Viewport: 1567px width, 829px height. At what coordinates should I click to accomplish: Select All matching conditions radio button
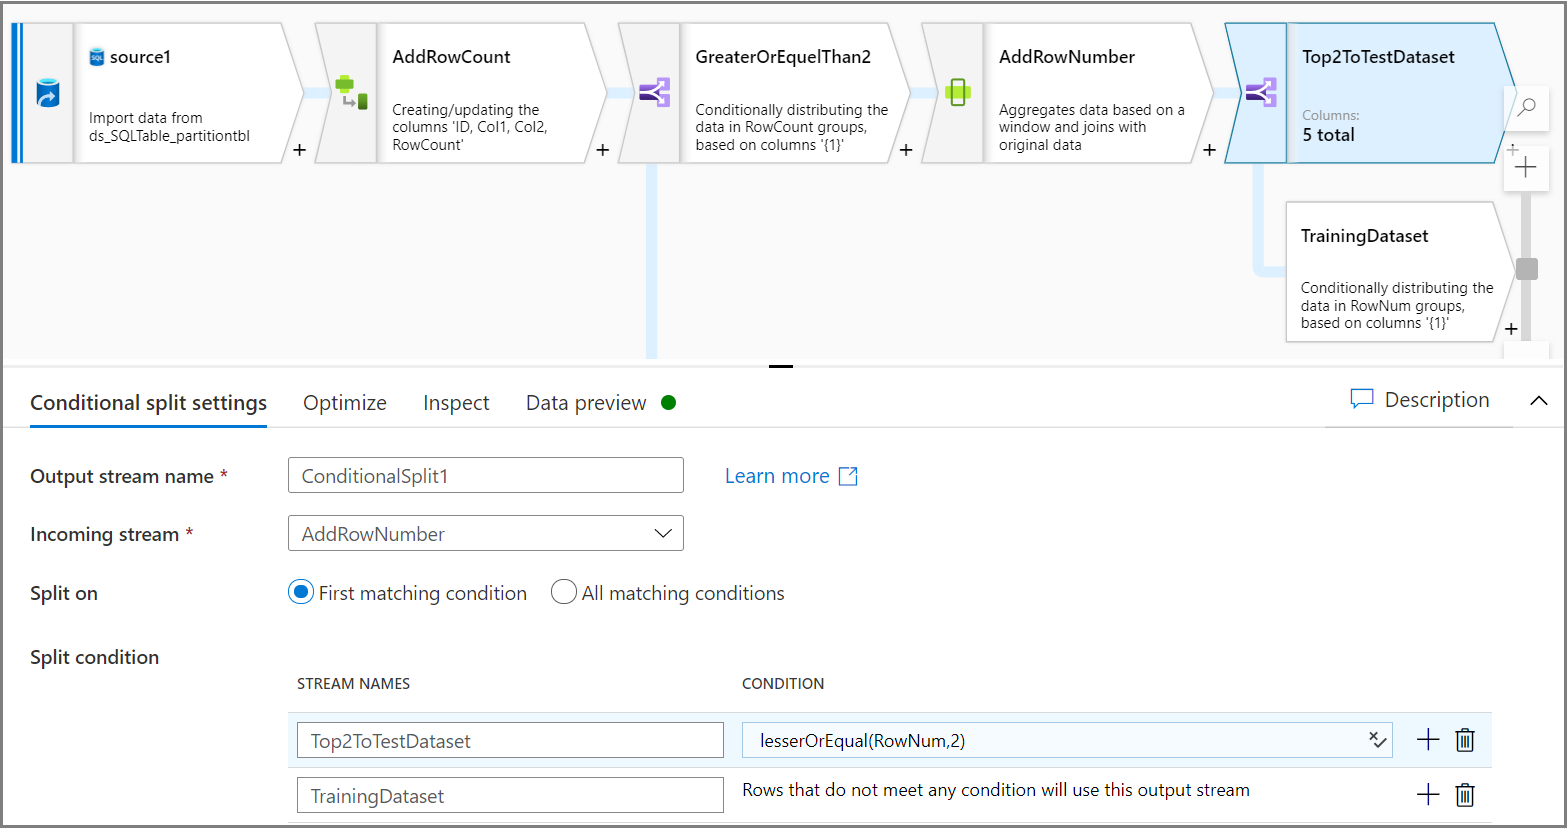564,593
